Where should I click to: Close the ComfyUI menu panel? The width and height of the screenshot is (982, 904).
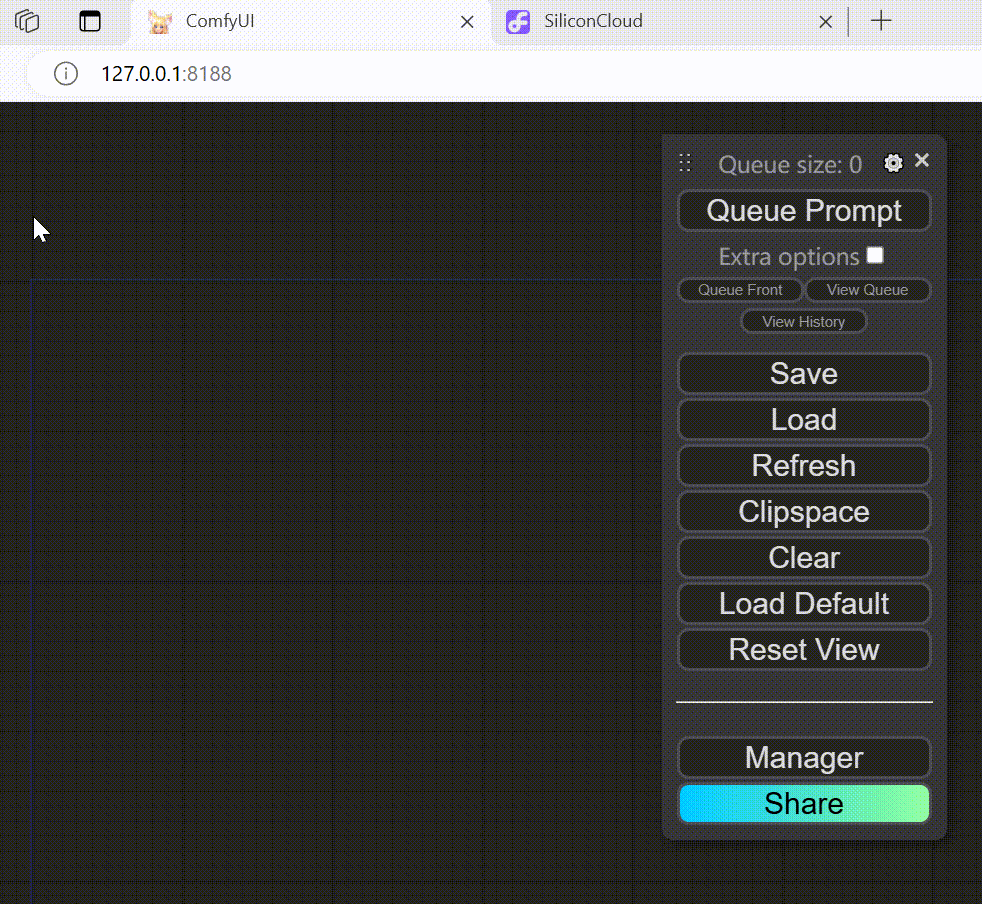coord(922,160)
